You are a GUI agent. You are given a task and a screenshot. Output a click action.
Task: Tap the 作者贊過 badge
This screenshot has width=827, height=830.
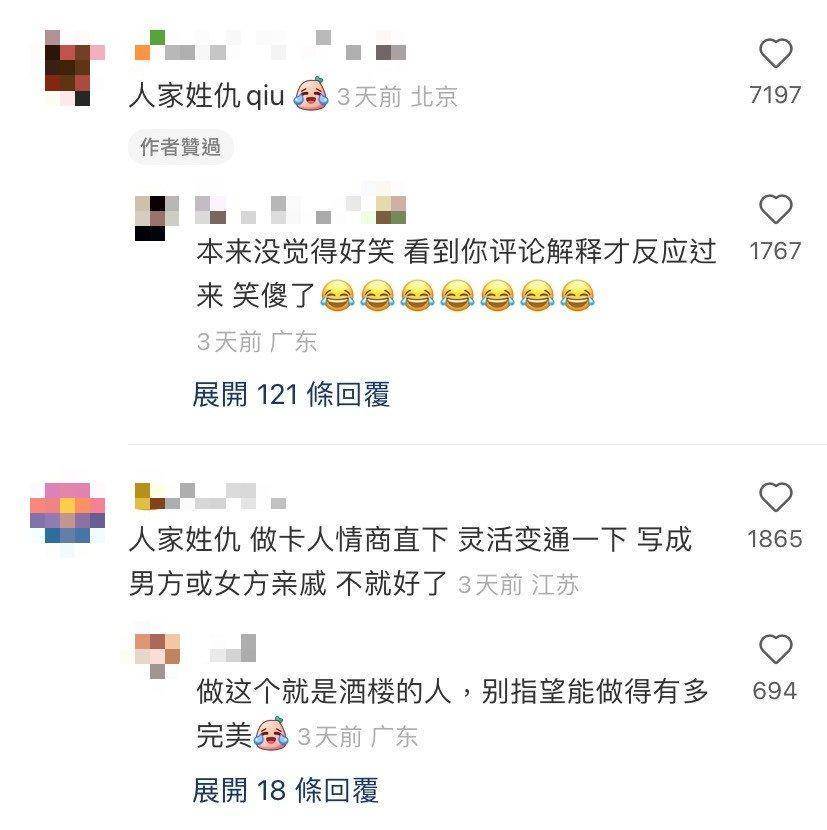click(181, 147)
